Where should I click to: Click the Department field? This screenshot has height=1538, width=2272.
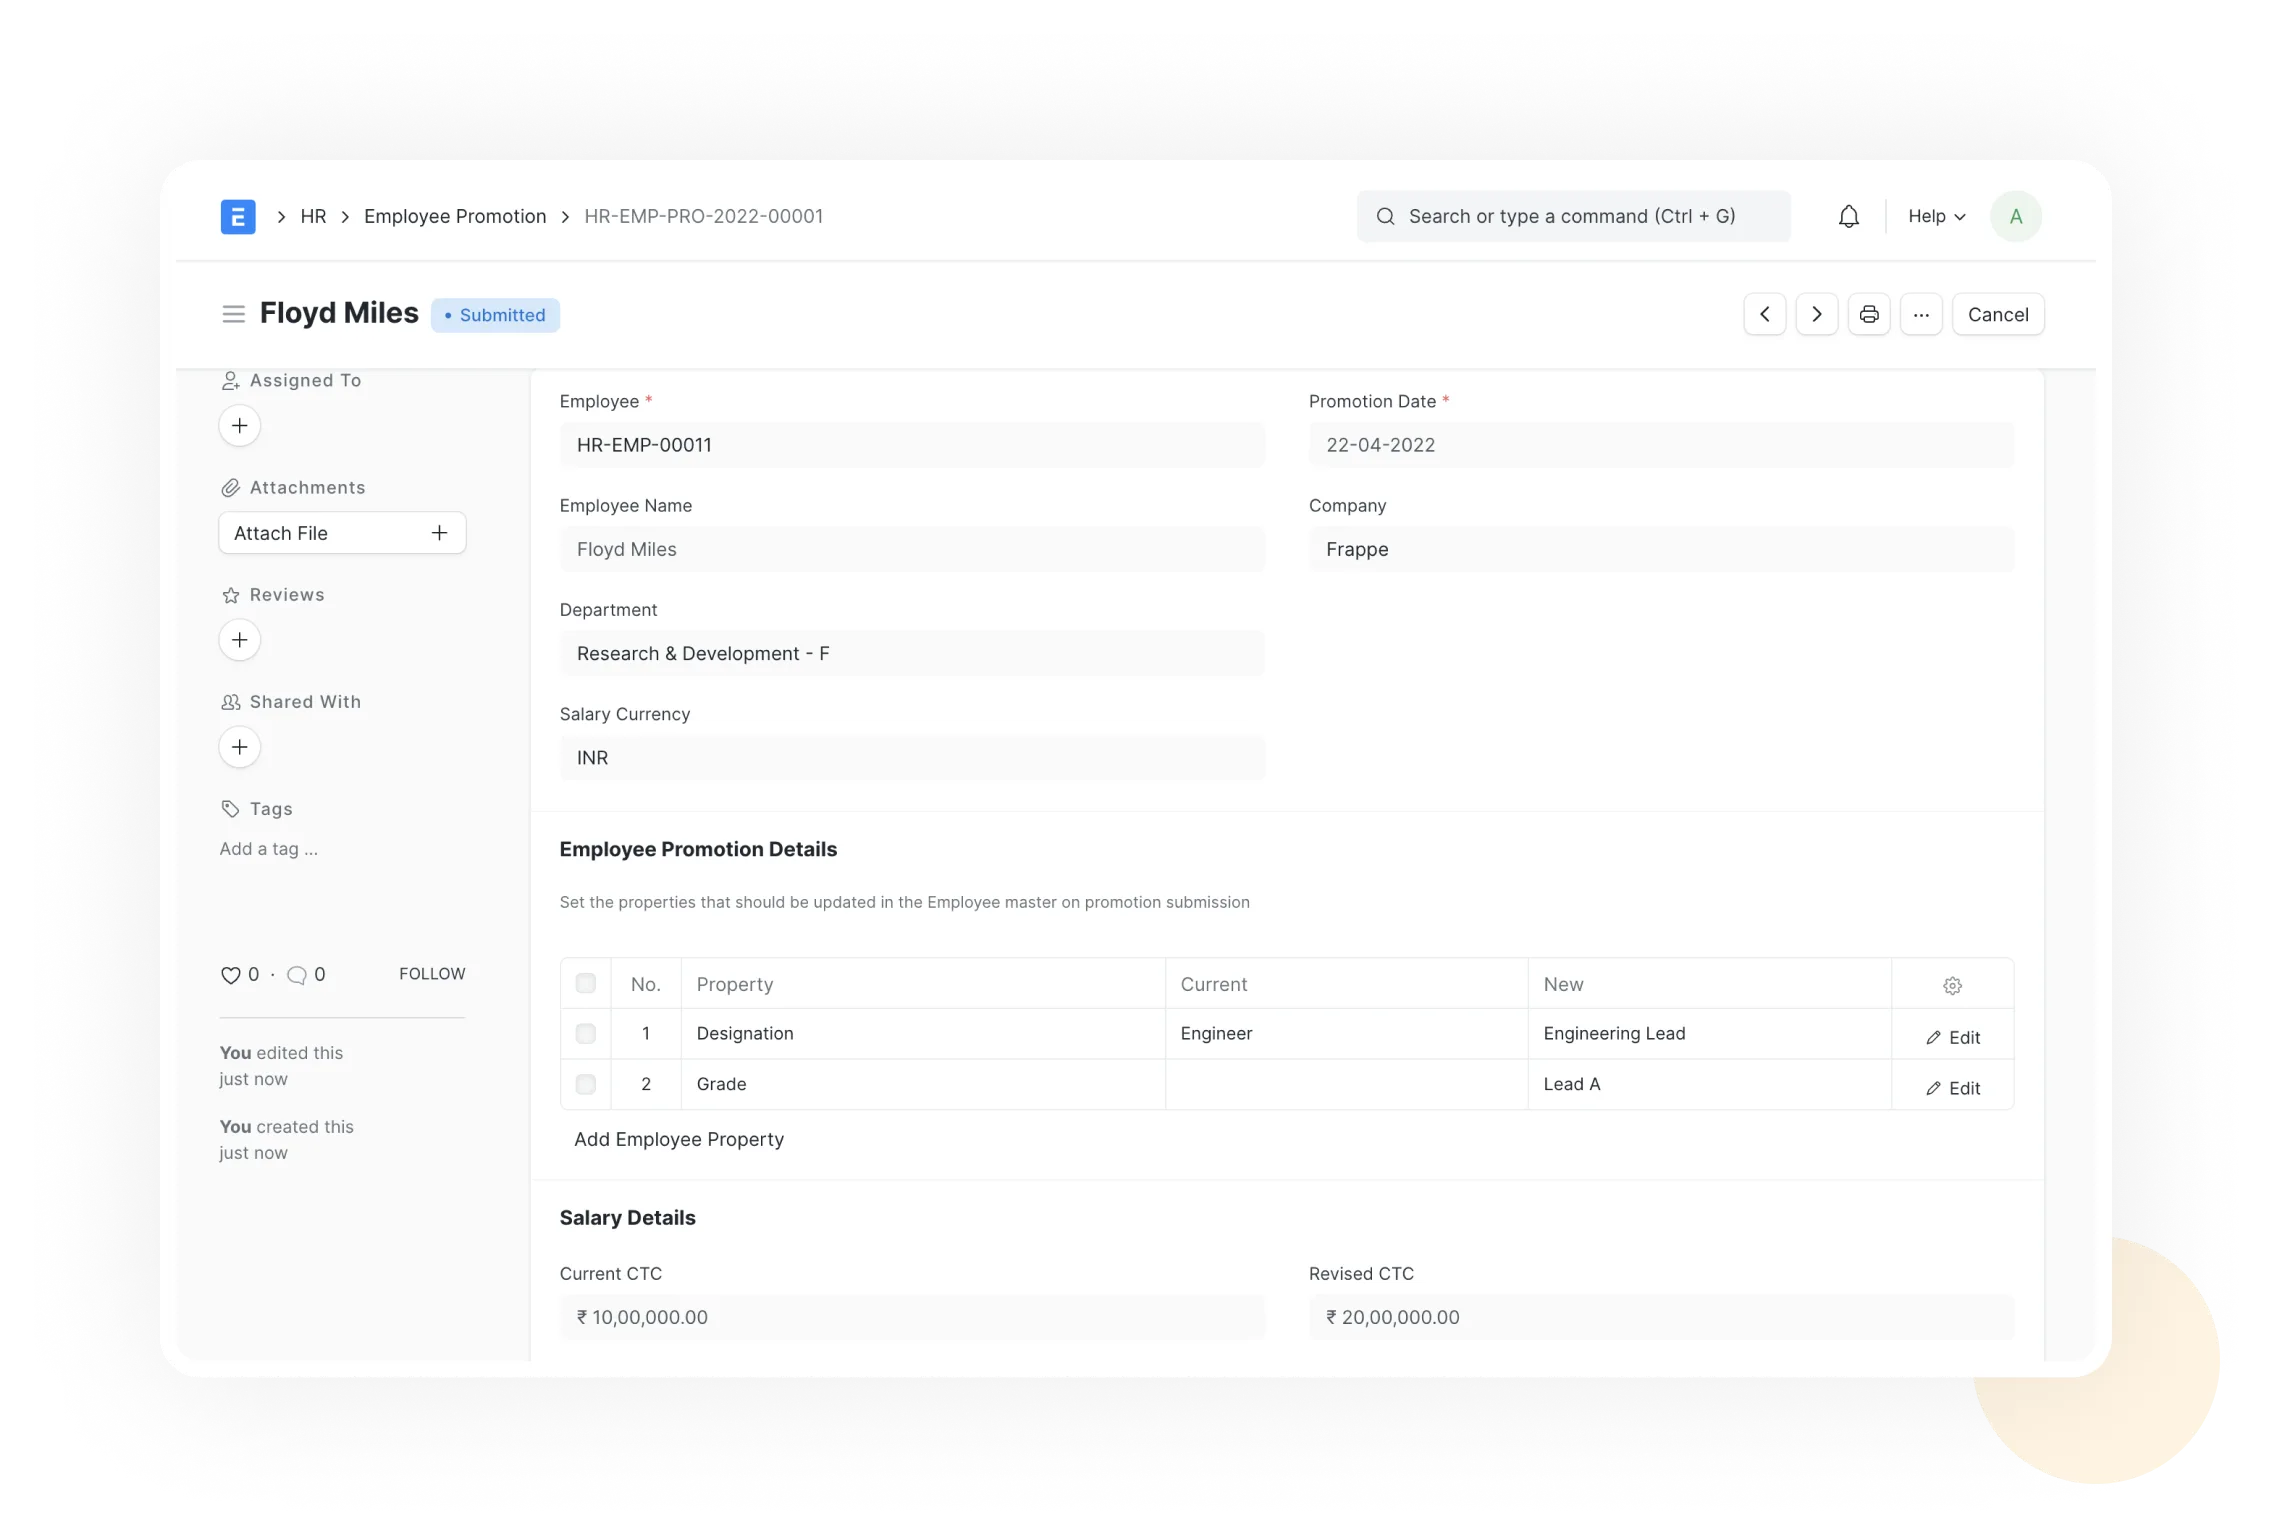pyautogui.click(x=912, y=653)
